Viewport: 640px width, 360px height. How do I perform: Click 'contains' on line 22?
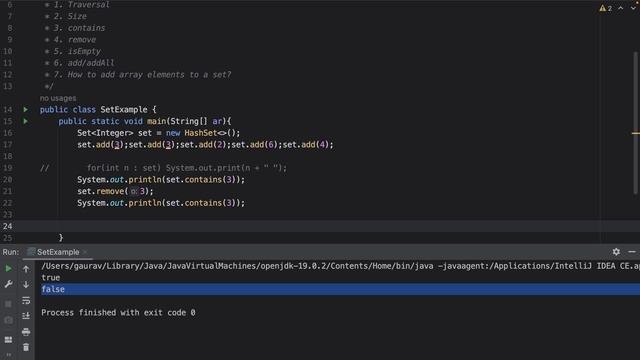pyautogui.click(x=203, y=203)
